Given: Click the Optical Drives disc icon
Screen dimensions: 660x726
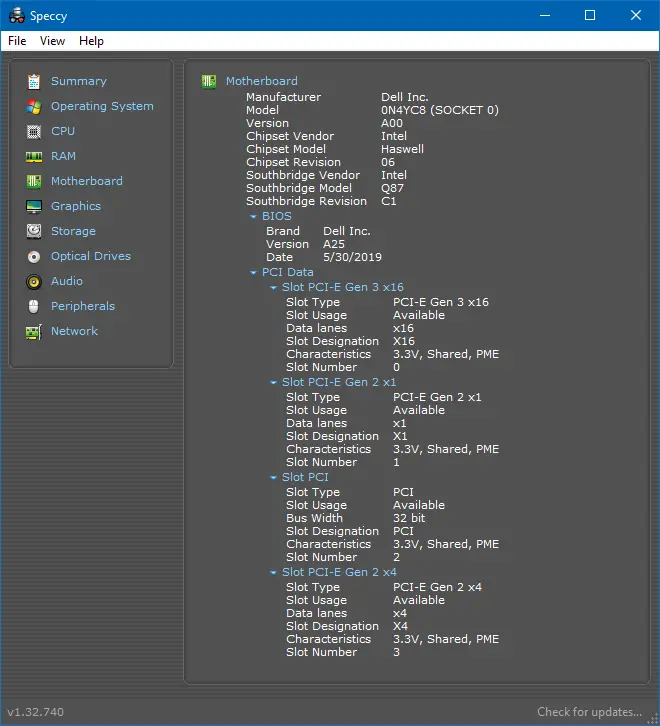Looking at the screenshot, I should coord(34,257).
